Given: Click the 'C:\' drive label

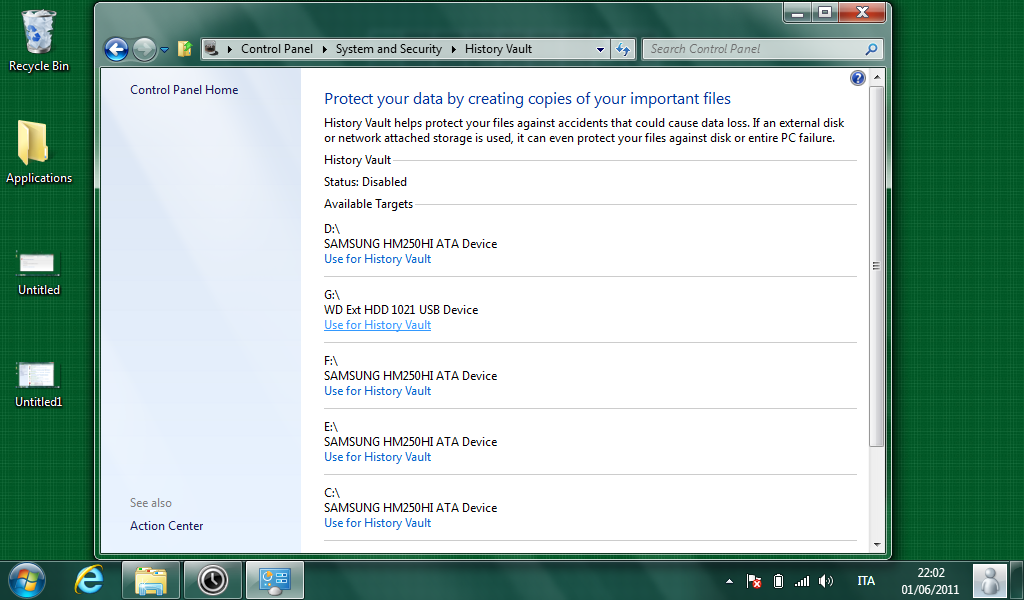Looking at the screenshot, I should 332,493.
